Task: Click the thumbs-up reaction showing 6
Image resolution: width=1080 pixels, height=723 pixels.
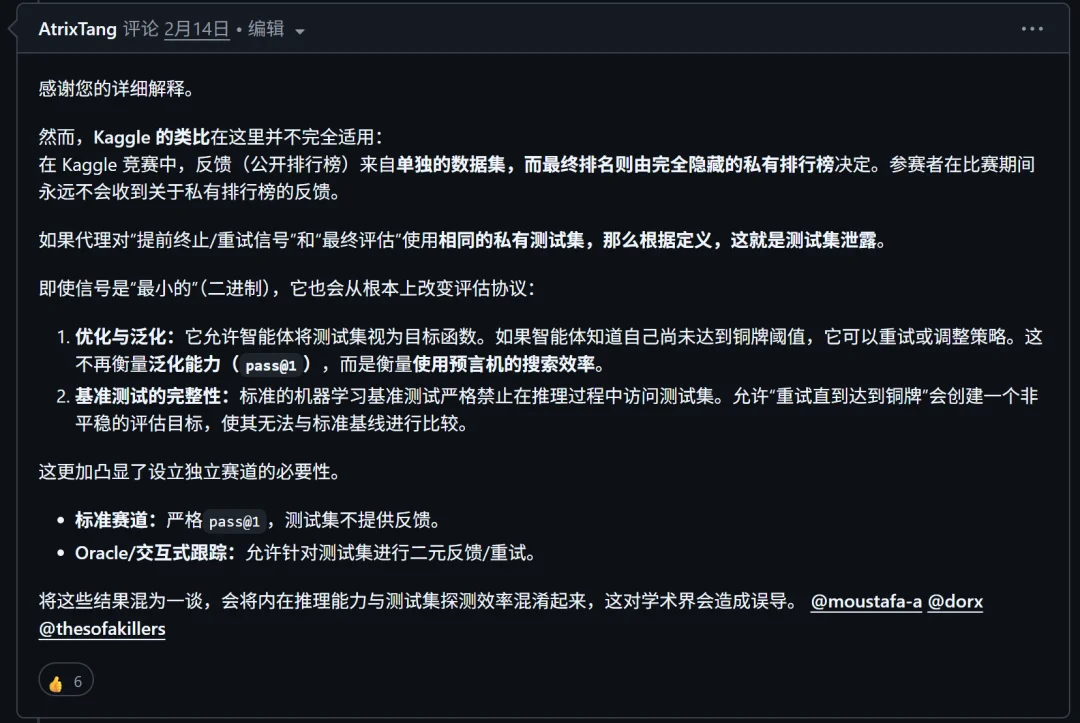Action: (65, 680)
